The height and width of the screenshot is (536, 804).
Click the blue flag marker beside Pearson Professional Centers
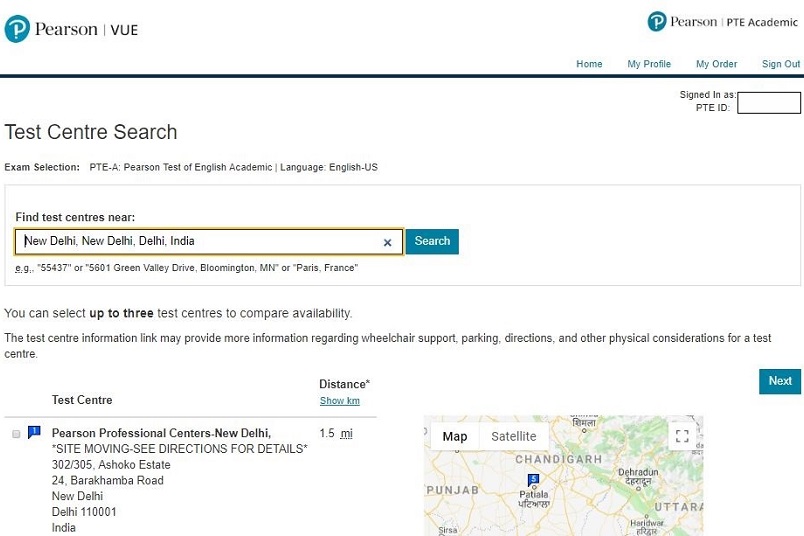tap(34, 432)
